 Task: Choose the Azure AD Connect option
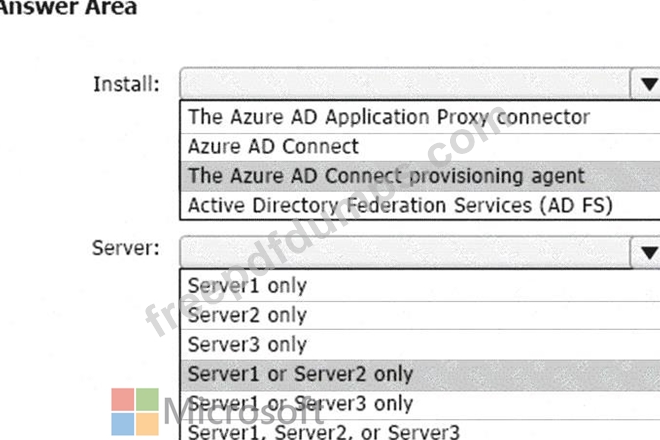[x=273, y=146]
